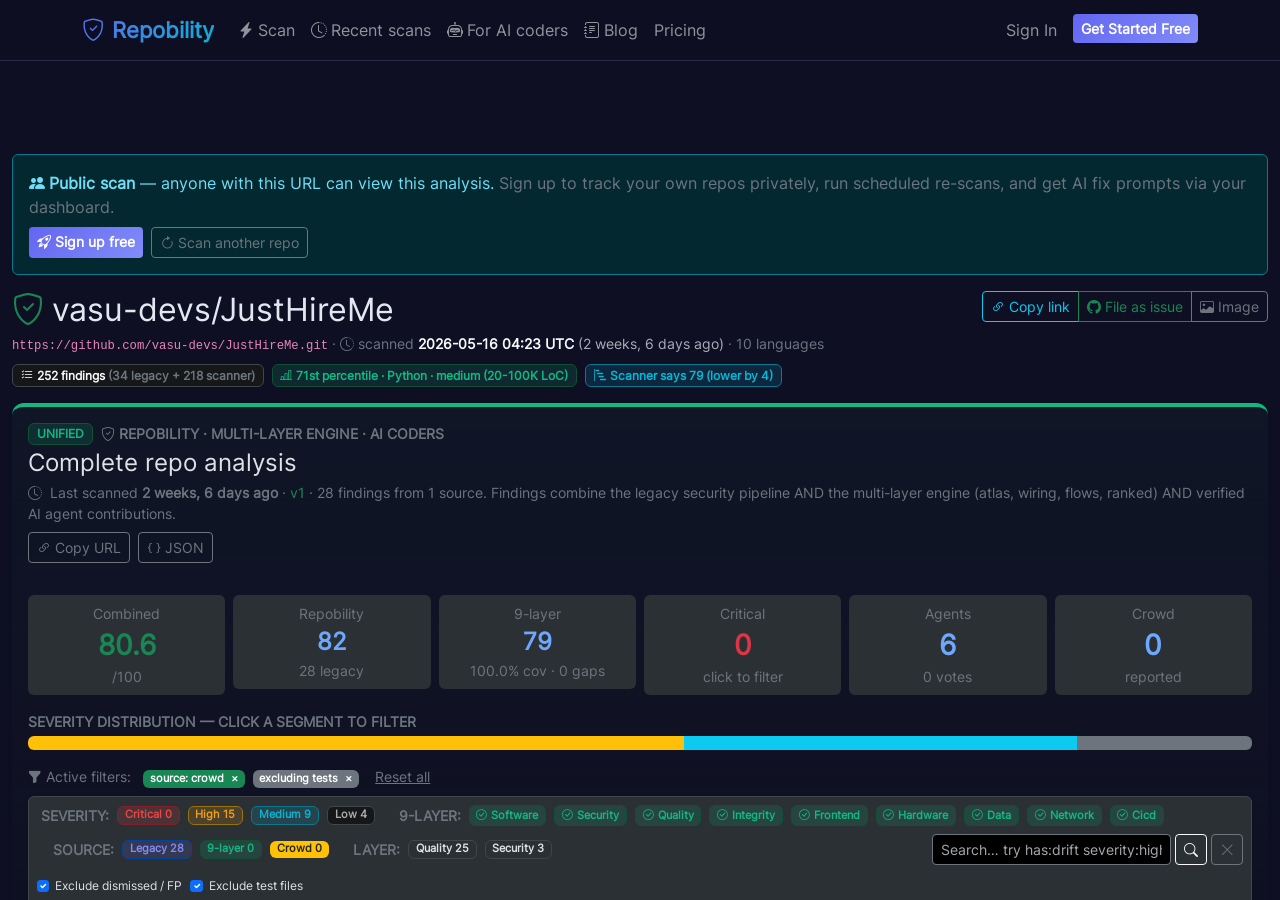Open Recent scans in navigation
The image size is (1280, 900).
coord(371,30)
